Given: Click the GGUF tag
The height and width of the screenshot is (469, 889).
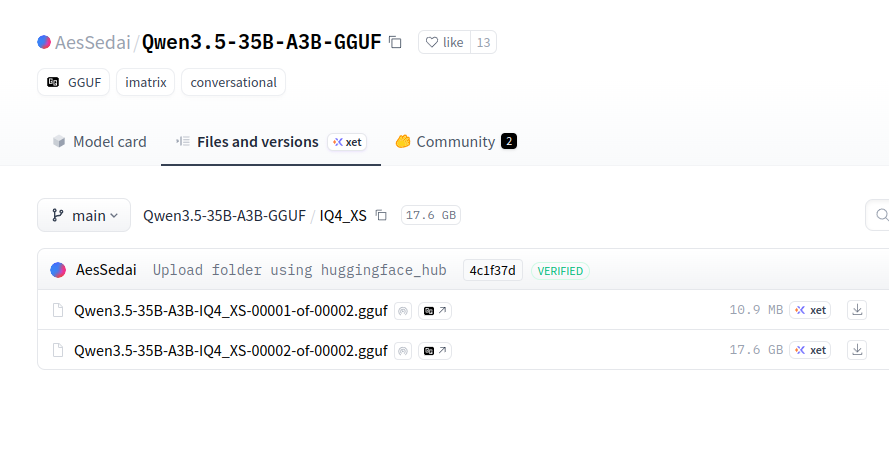Looking at the screenshot, I should tap(74, 82).
